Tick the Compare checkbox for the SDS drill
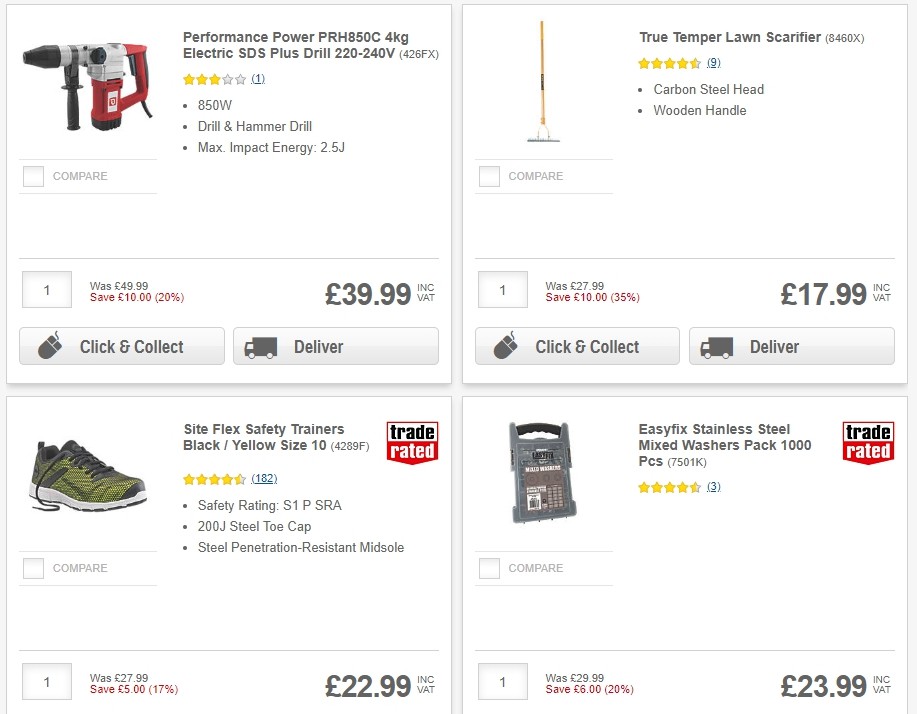The width and height of the screenshot is (917, 714). click(33, 175)
